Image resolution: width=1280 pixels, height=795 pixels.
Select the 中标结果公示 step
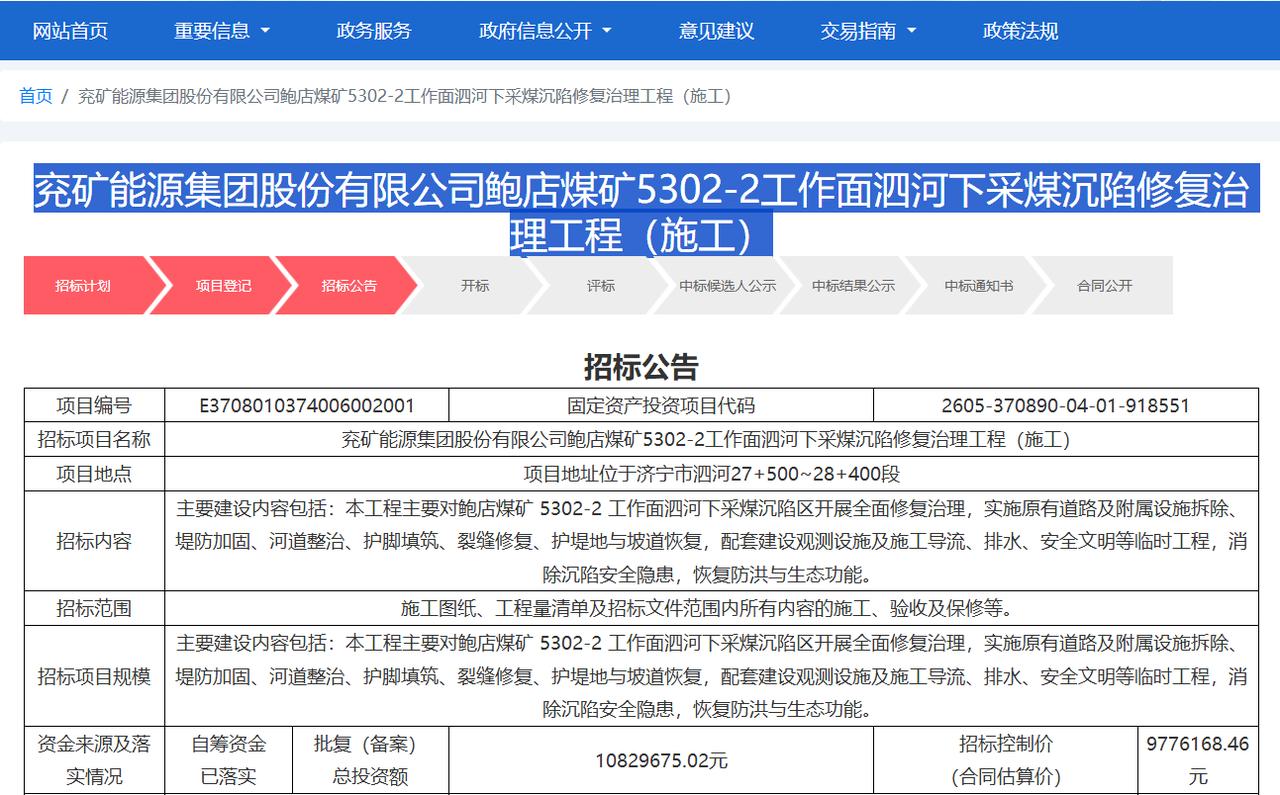click(x=853, y=286)
